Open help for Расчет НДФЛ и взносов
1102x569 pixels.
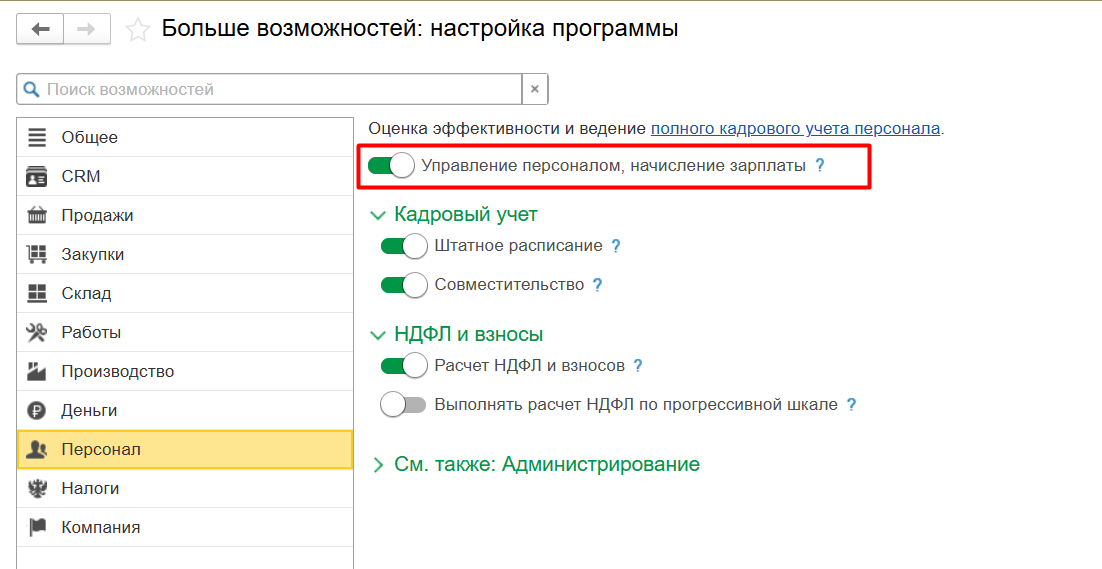pos(637,366)
